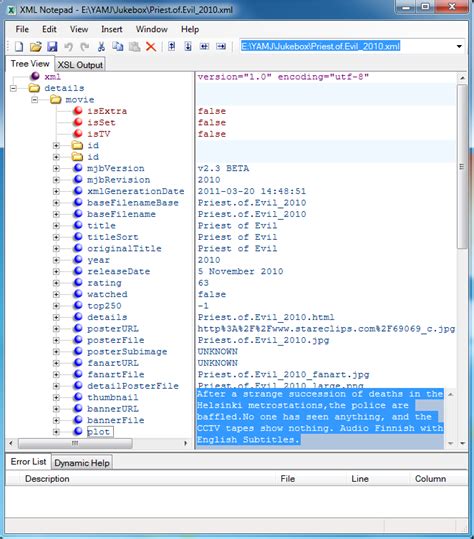Select the posterURL tree element
474x539 pixels.
pos(113,329)
